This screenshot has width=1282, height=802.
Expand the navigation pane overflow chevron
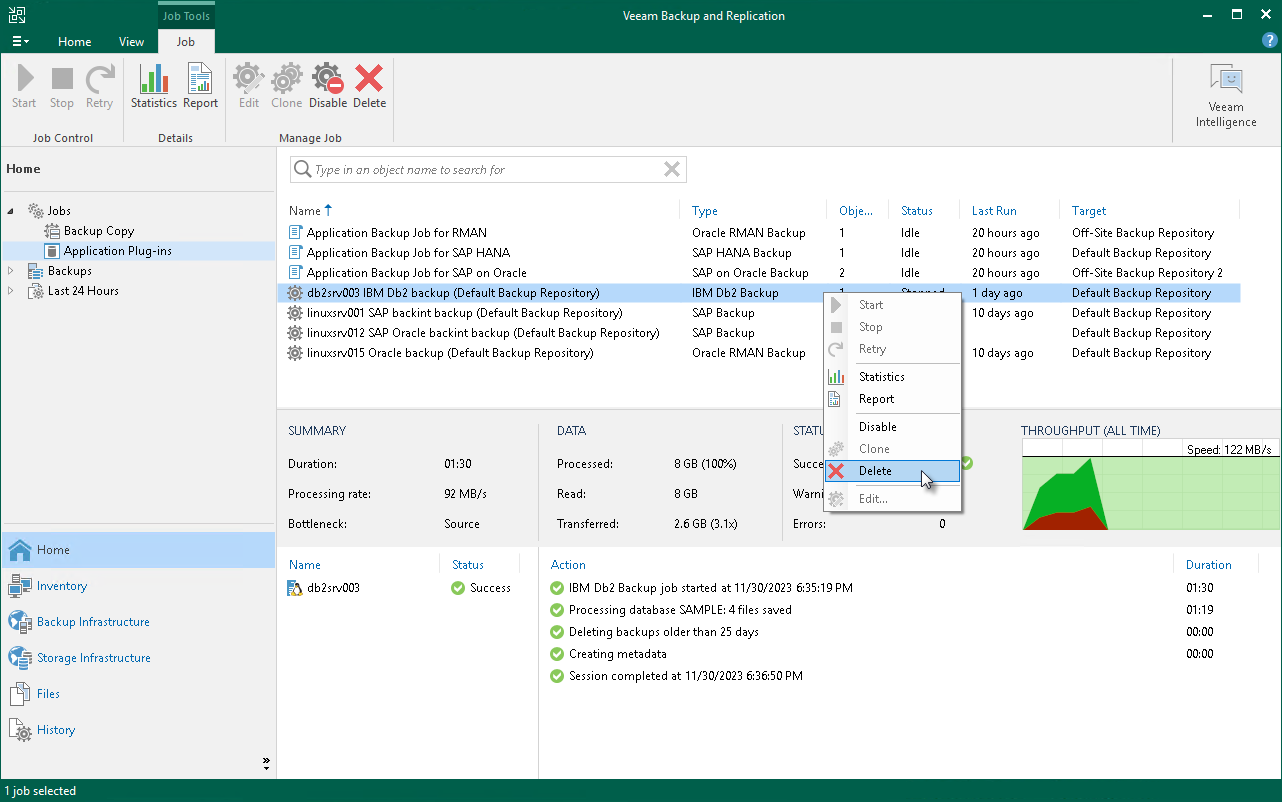coord(266,763)
